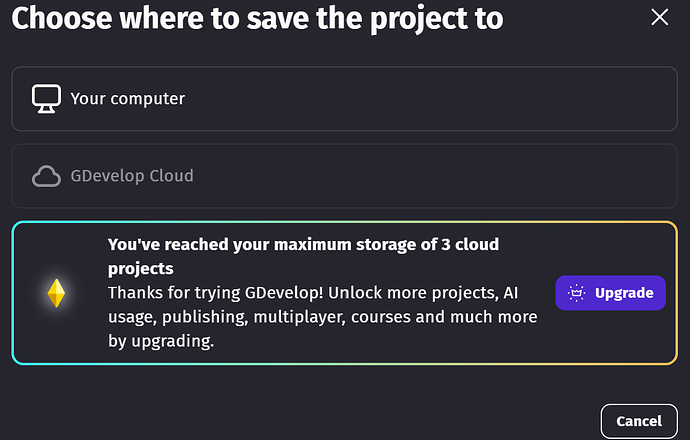Click empty area of GDevelop Cloud row

450,176
